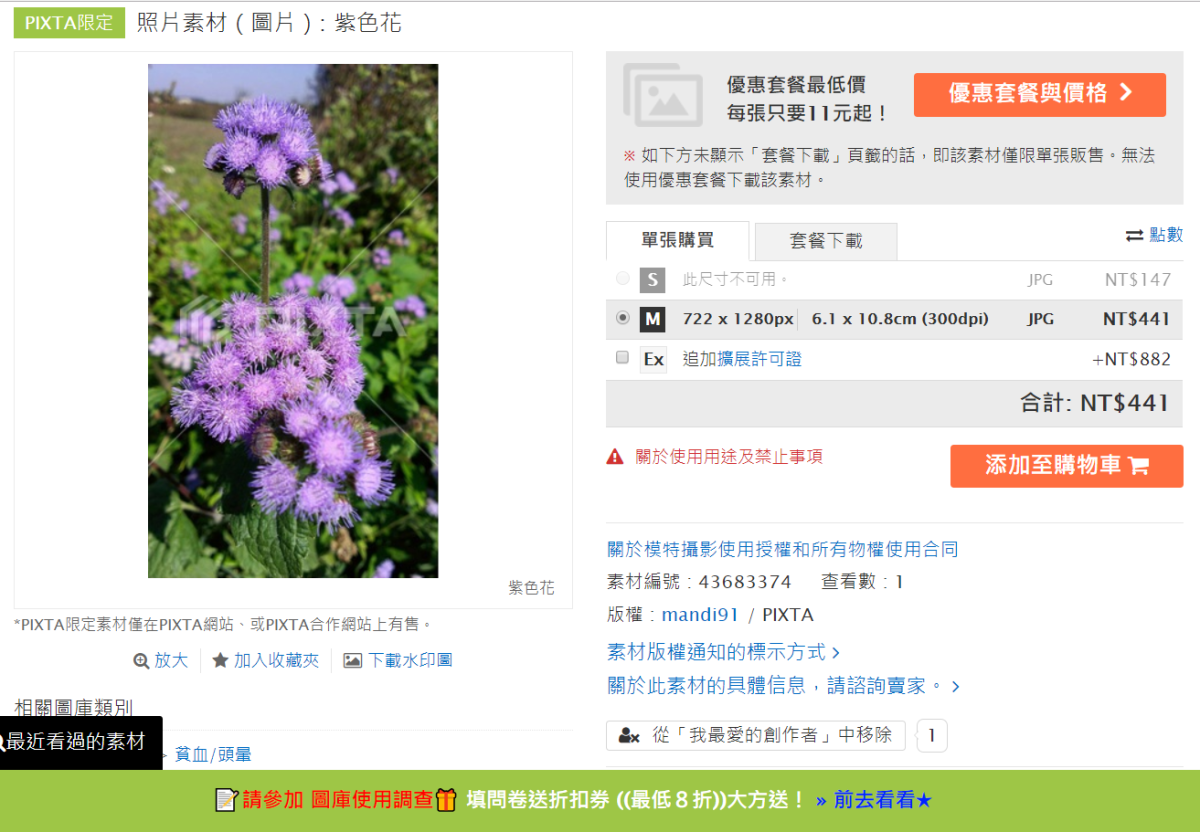Viewport: 1200px width, 832px height.
Task: Expand 關於此素材的具體信息 via its chevron
Action: (955, 686)
